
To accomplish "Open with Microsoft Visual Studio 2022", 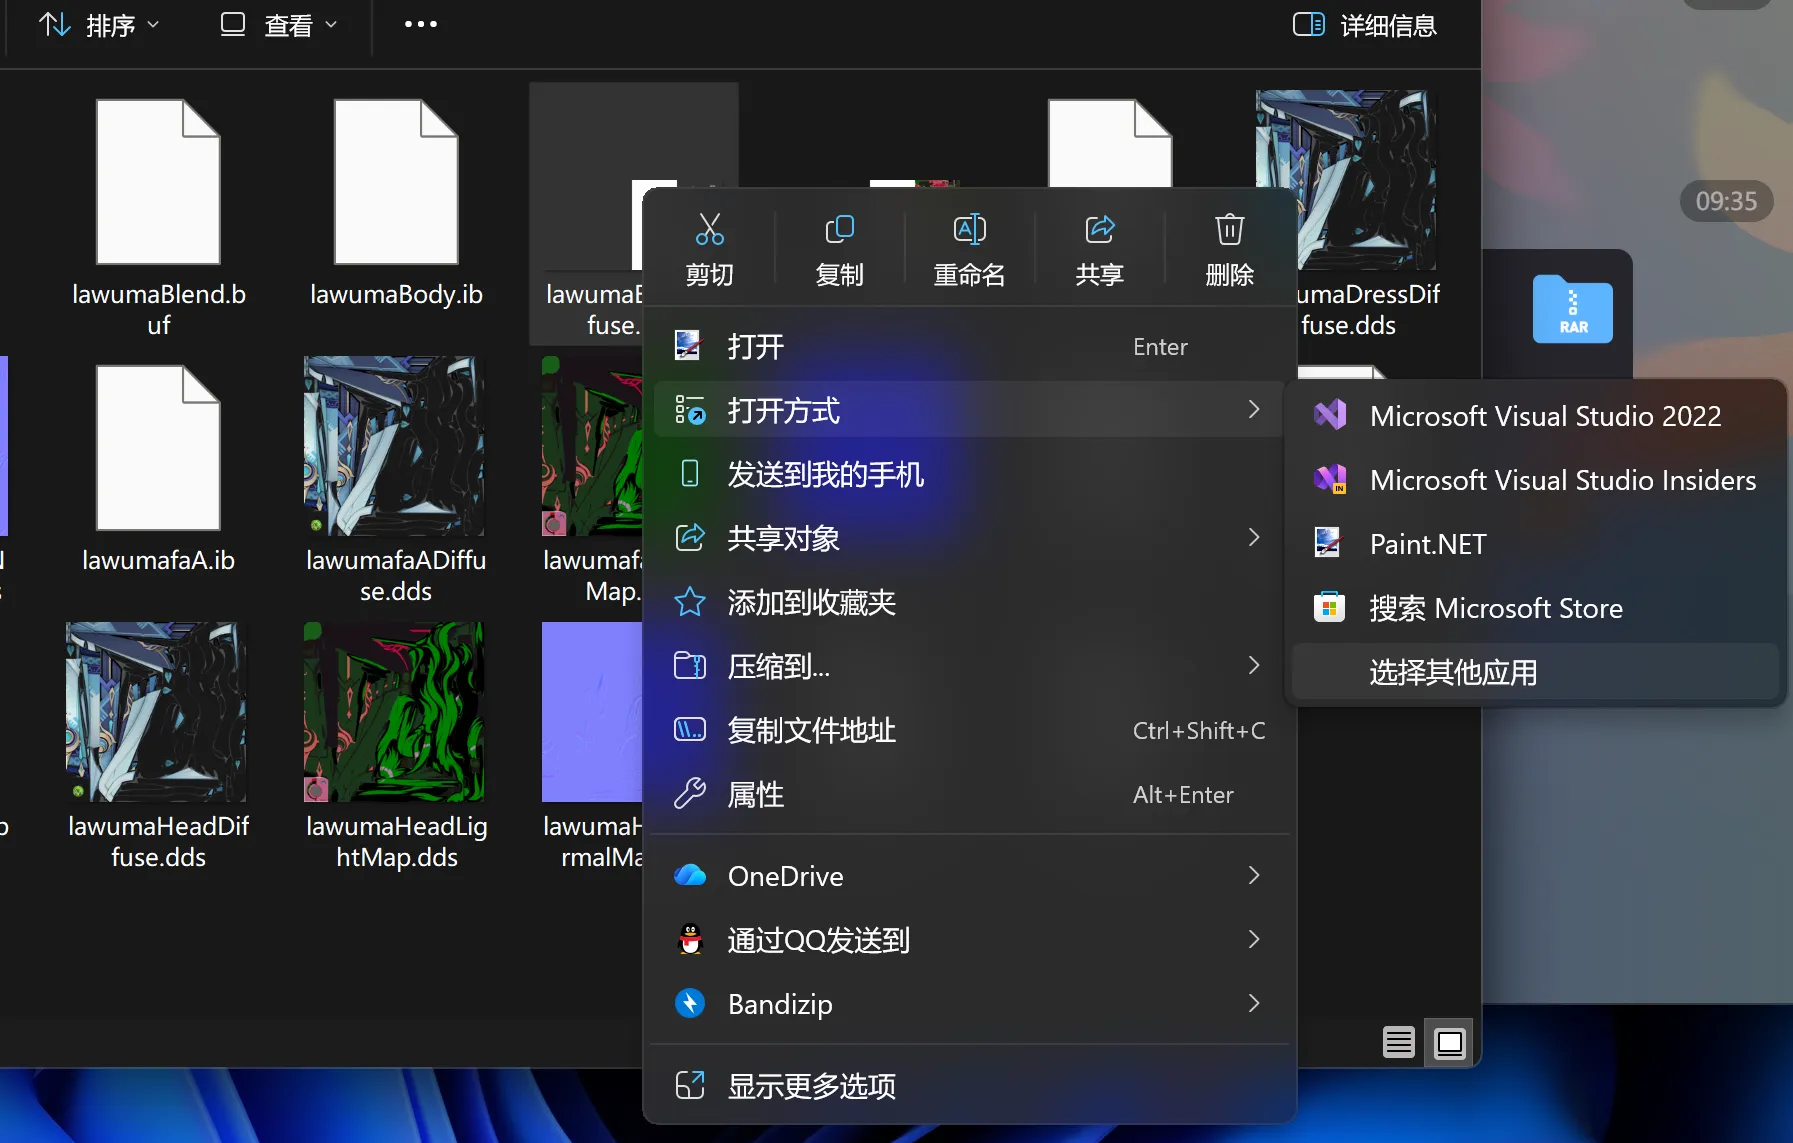I will click(1544, 416).
